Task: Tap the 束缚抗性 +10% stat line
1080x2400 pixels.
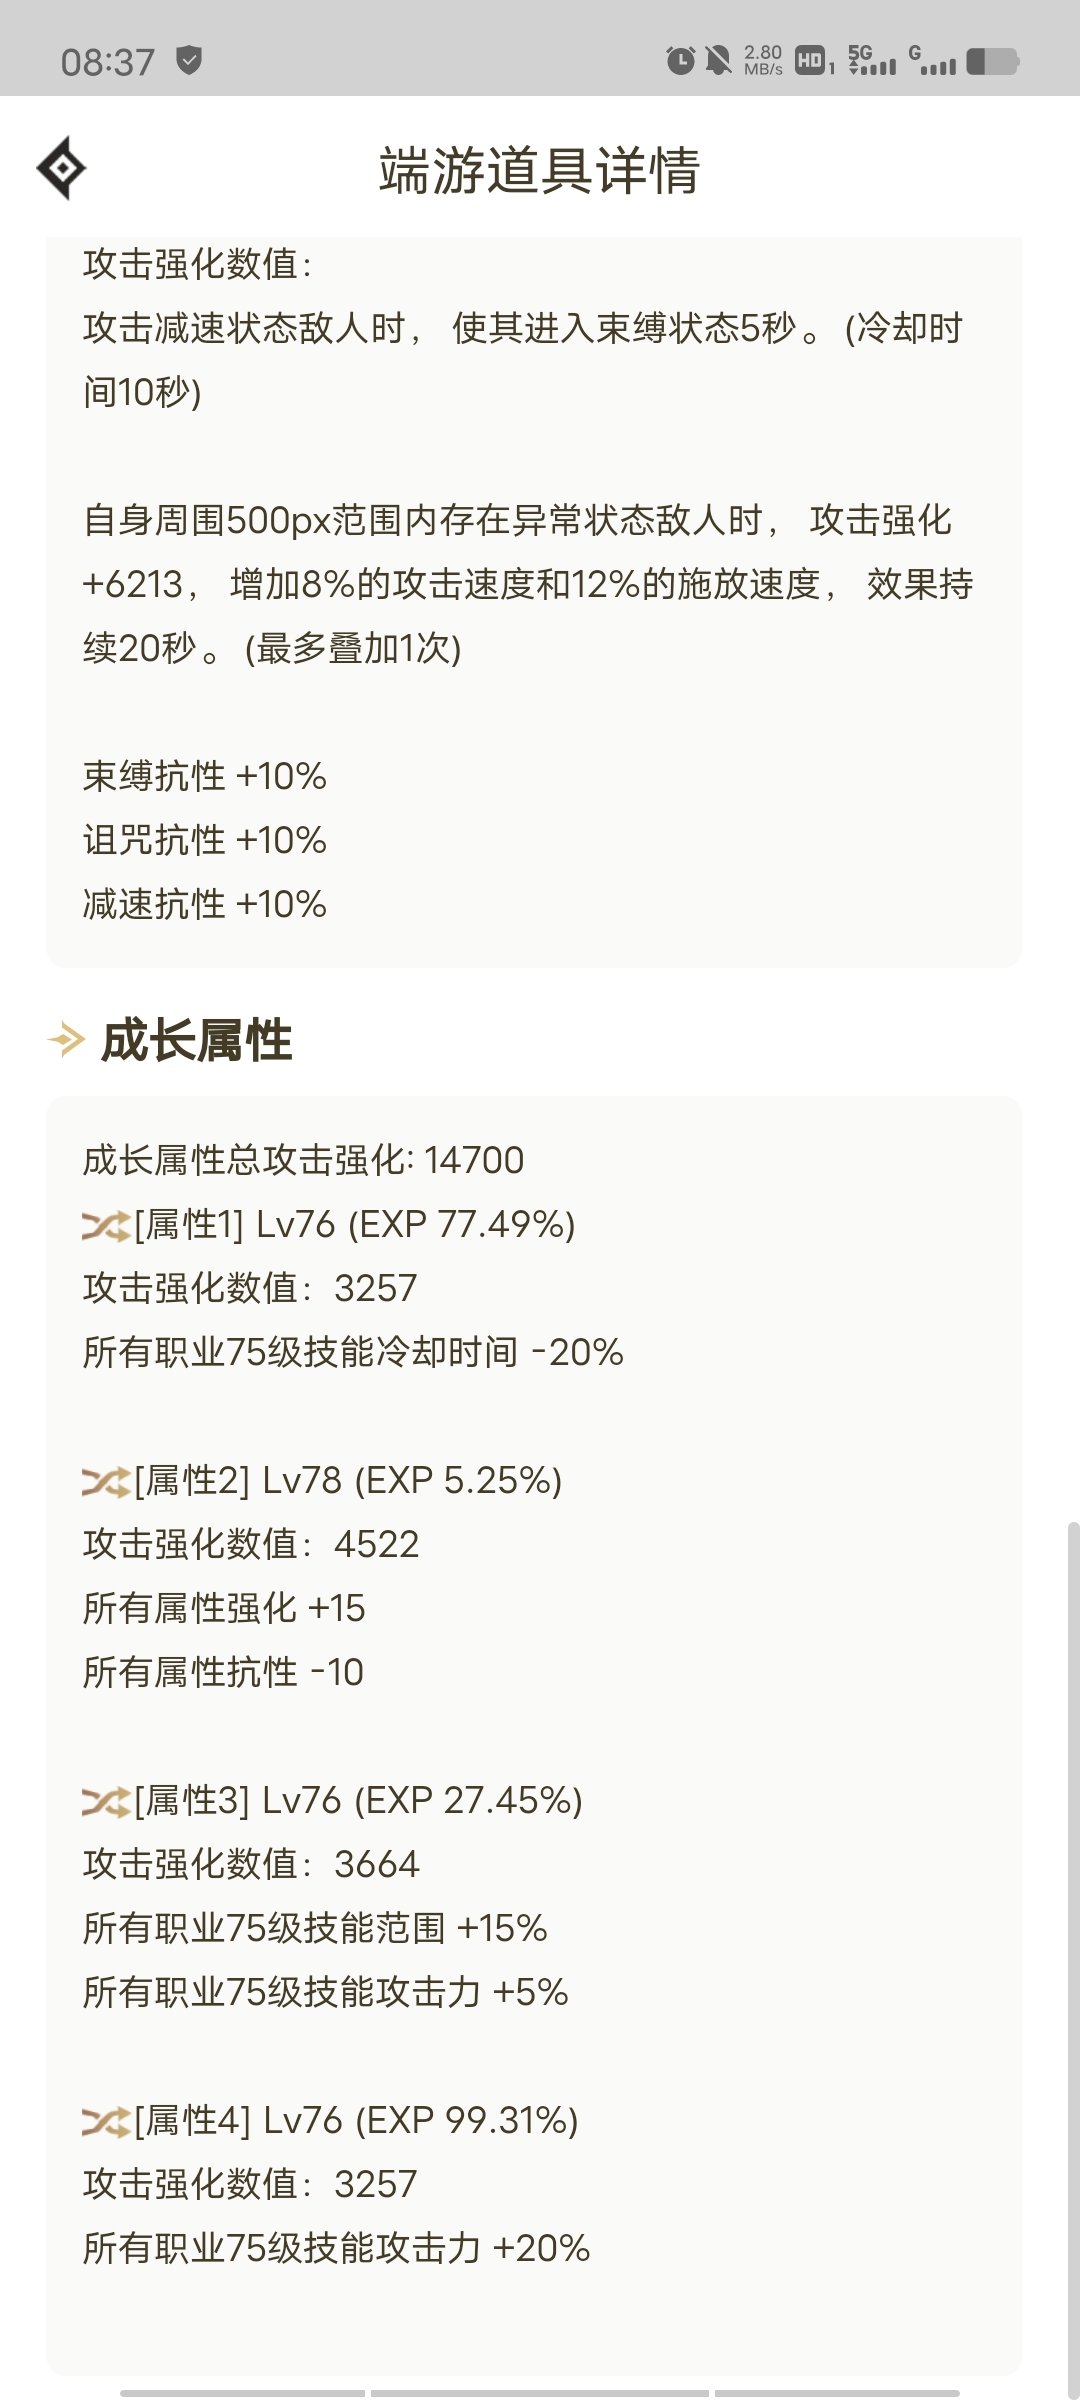Action: 205,777
